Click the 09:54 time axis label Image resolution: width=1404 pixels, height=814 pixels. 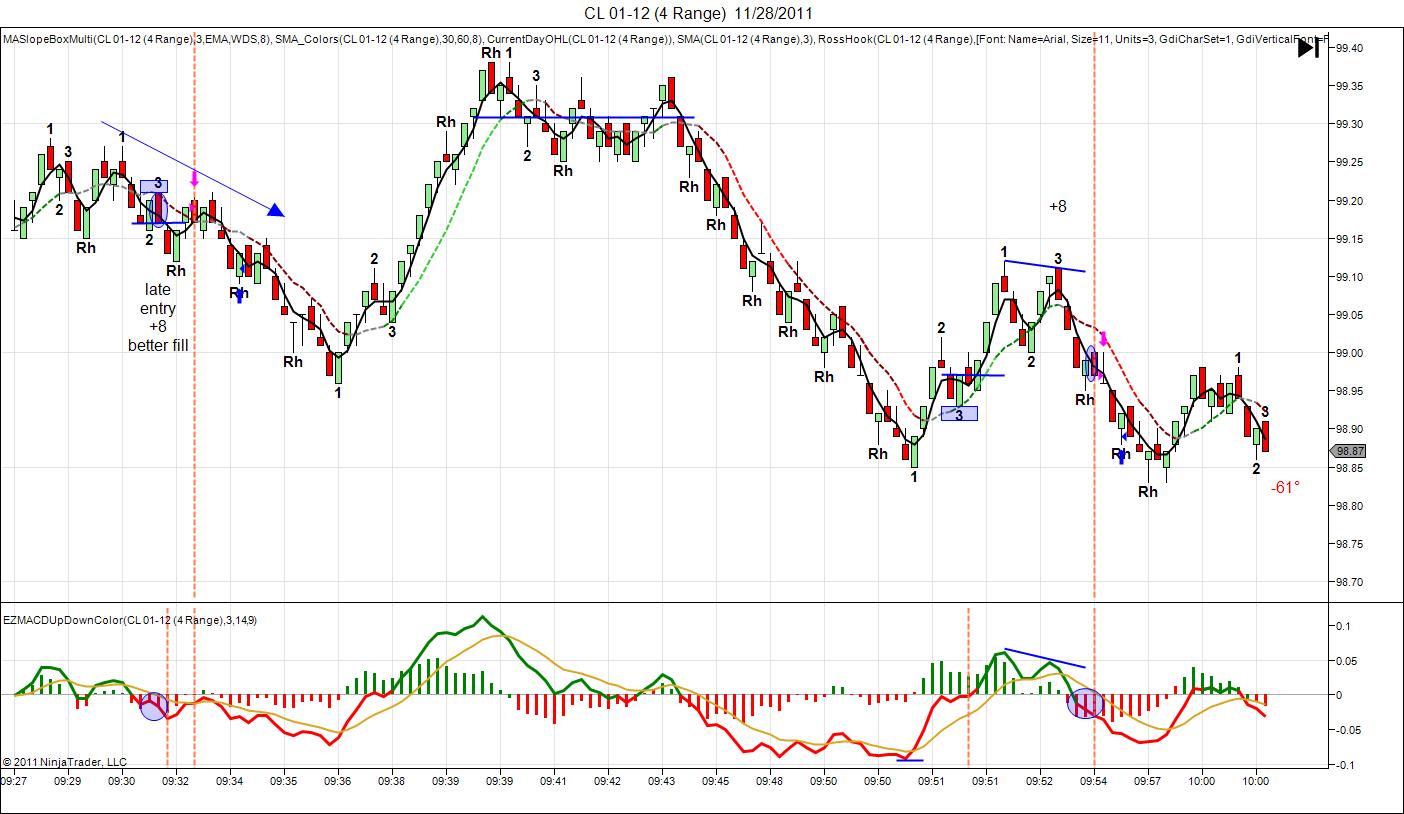[1094, 781]
